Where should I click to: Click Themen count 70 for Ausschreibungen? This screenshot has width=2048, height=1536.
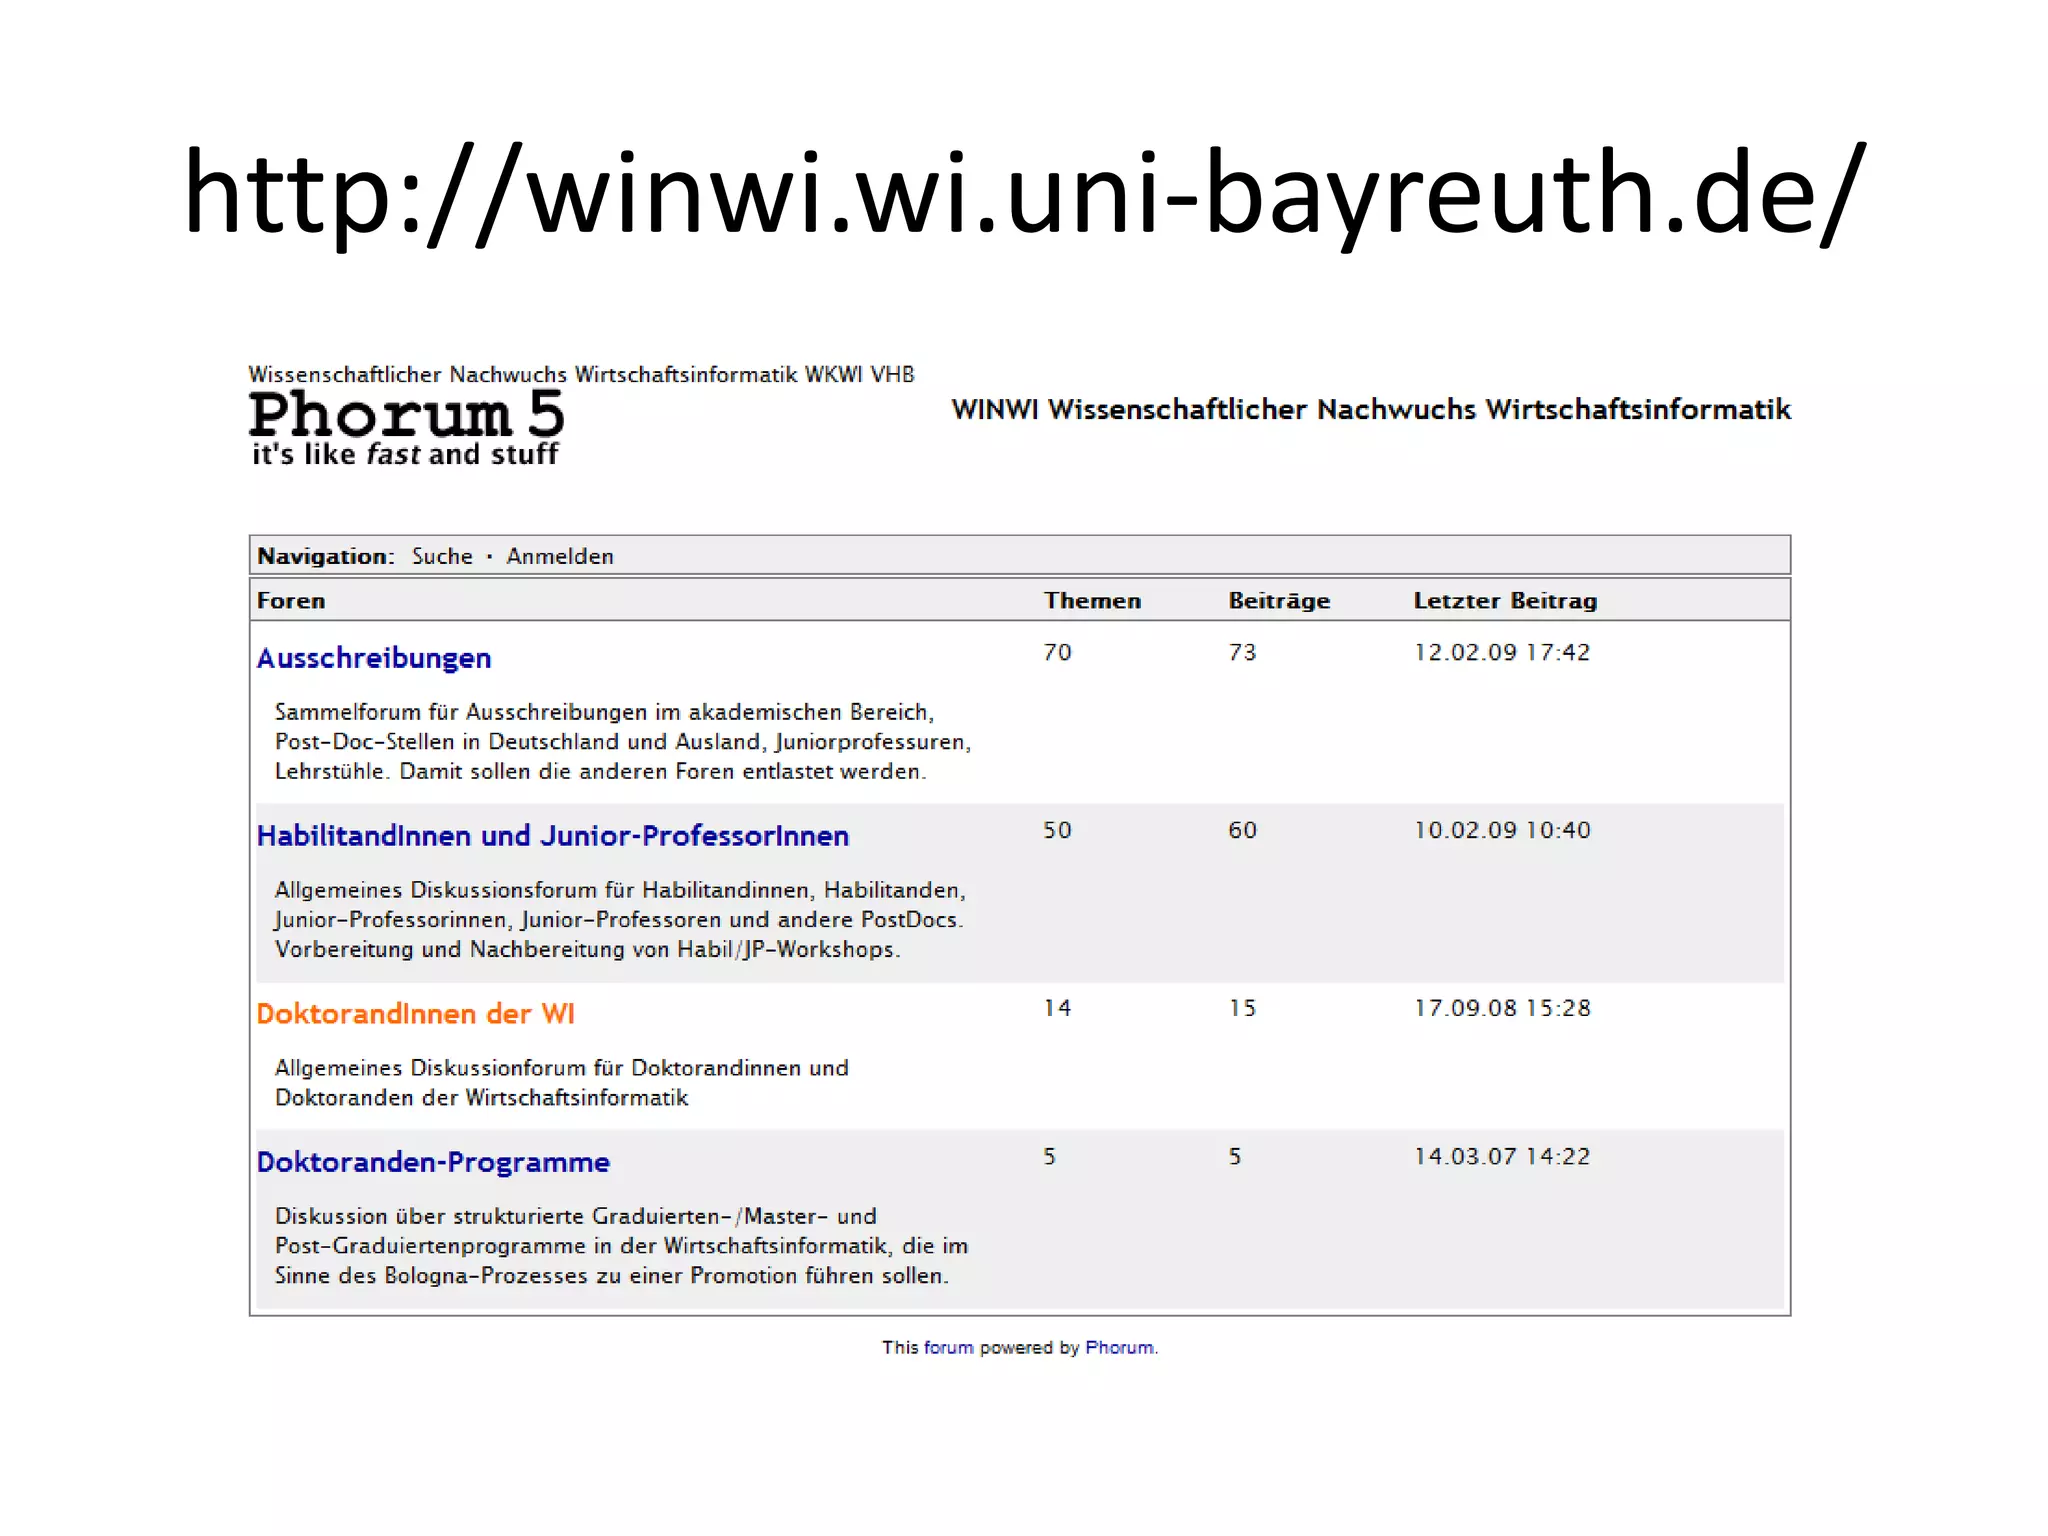pyautogui.click(x=1058, y=652)
